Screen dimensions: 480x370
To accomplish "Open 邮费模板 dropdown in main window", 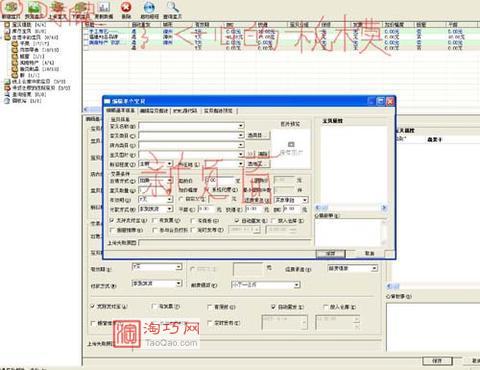I will pos(296,285).
